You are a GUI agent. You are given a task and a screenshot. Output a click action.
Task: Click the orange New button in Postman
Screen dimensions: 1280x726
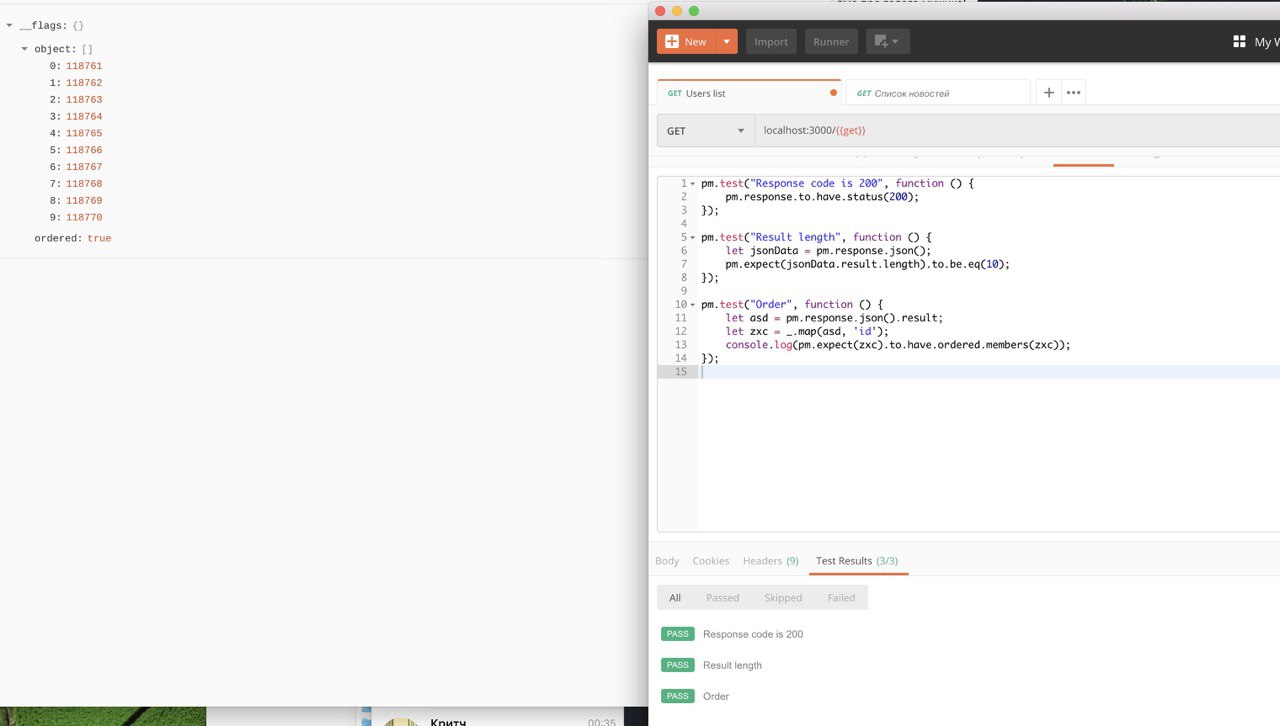(687, 41)
